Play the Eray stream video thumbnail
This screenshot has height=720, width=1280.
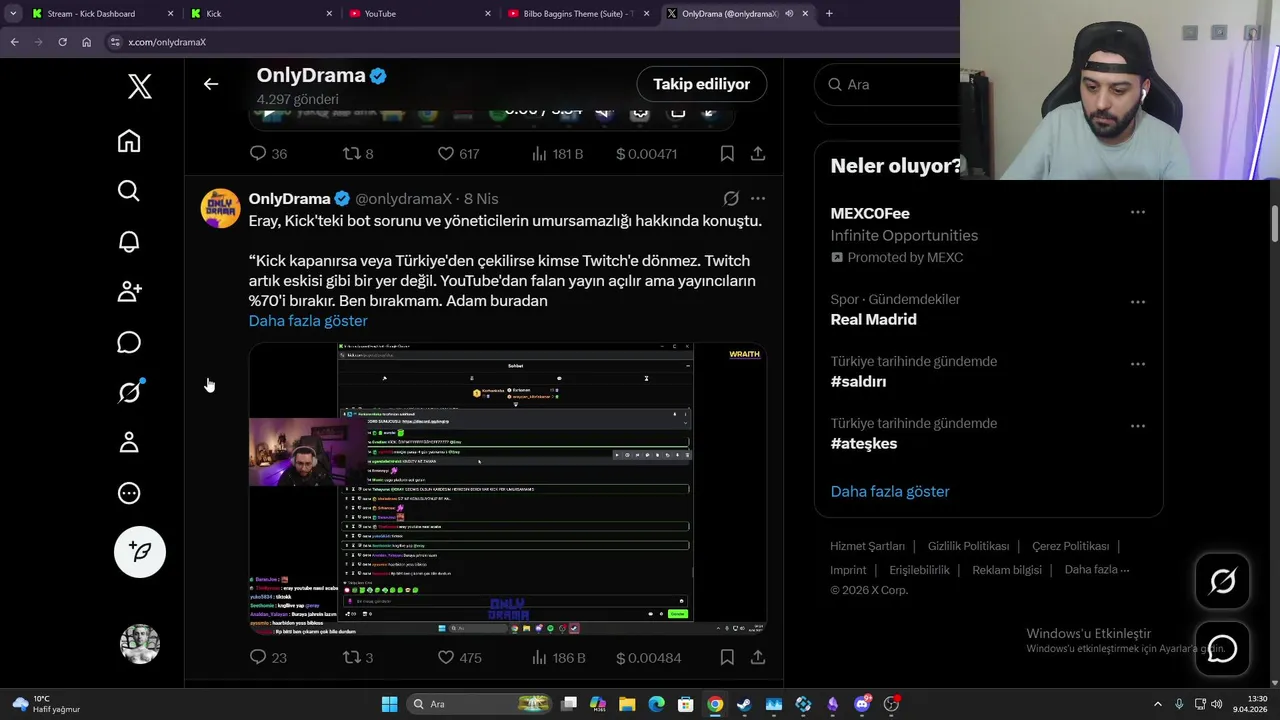coord(508,489)
